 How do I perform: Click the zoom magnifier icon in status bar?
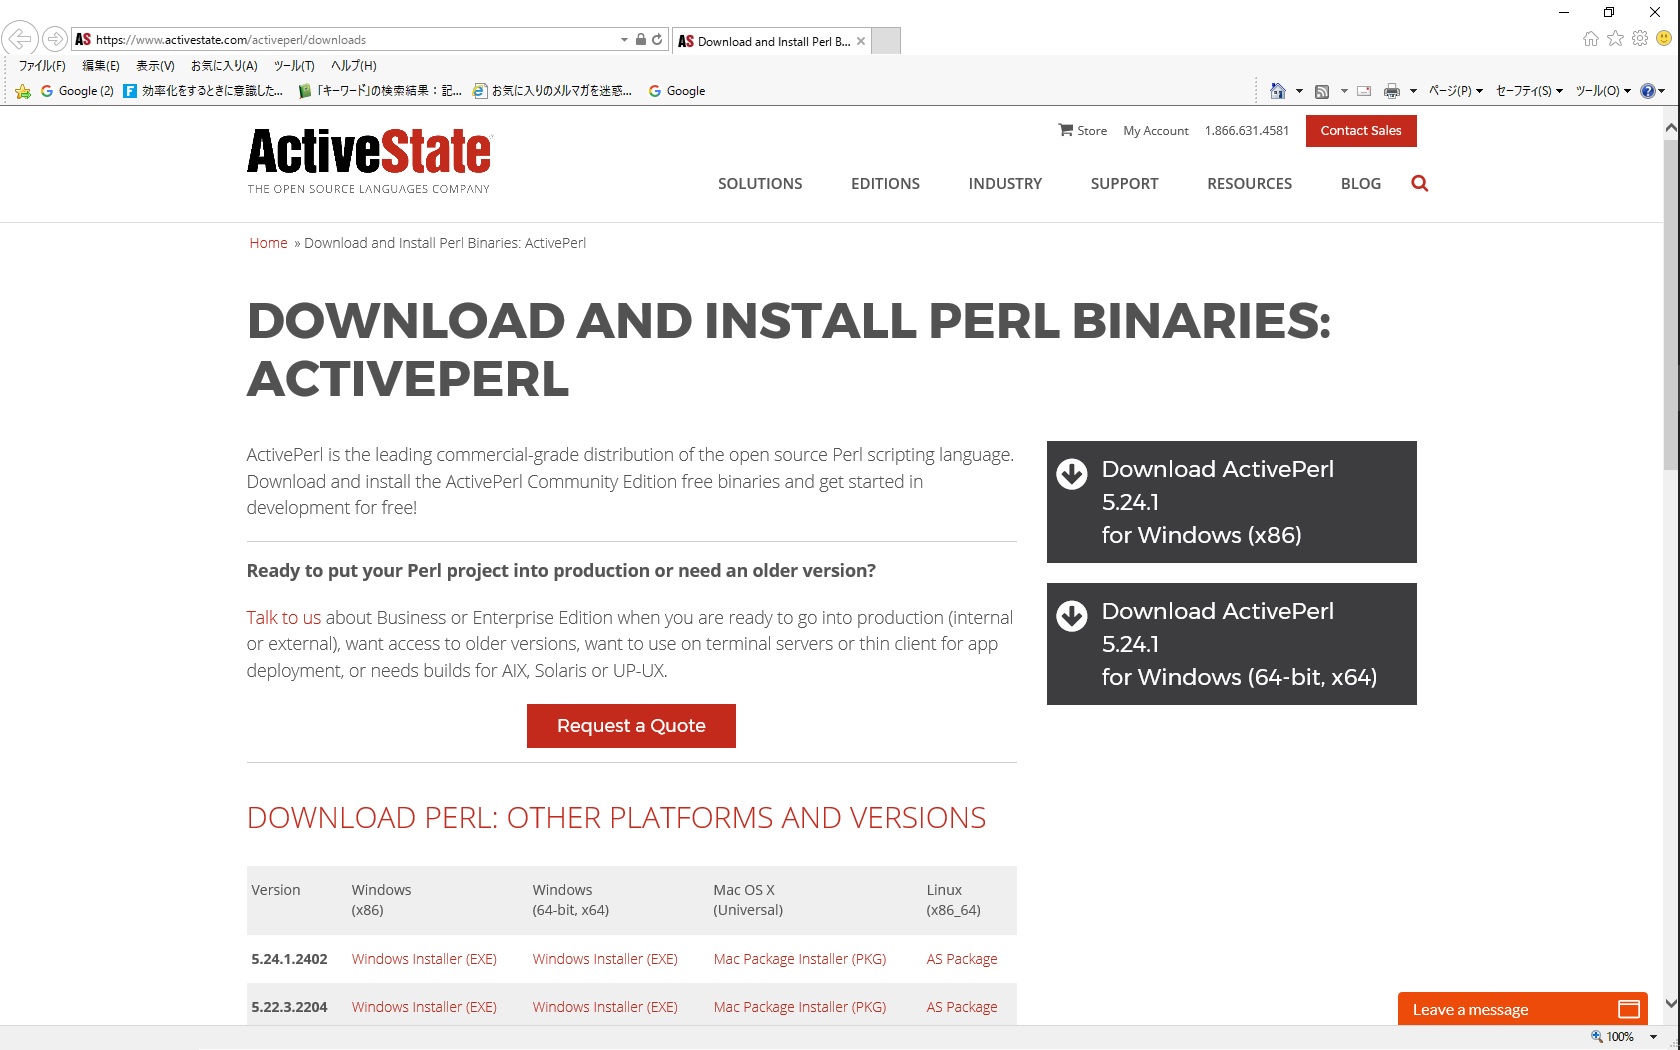point(1596,1037)
